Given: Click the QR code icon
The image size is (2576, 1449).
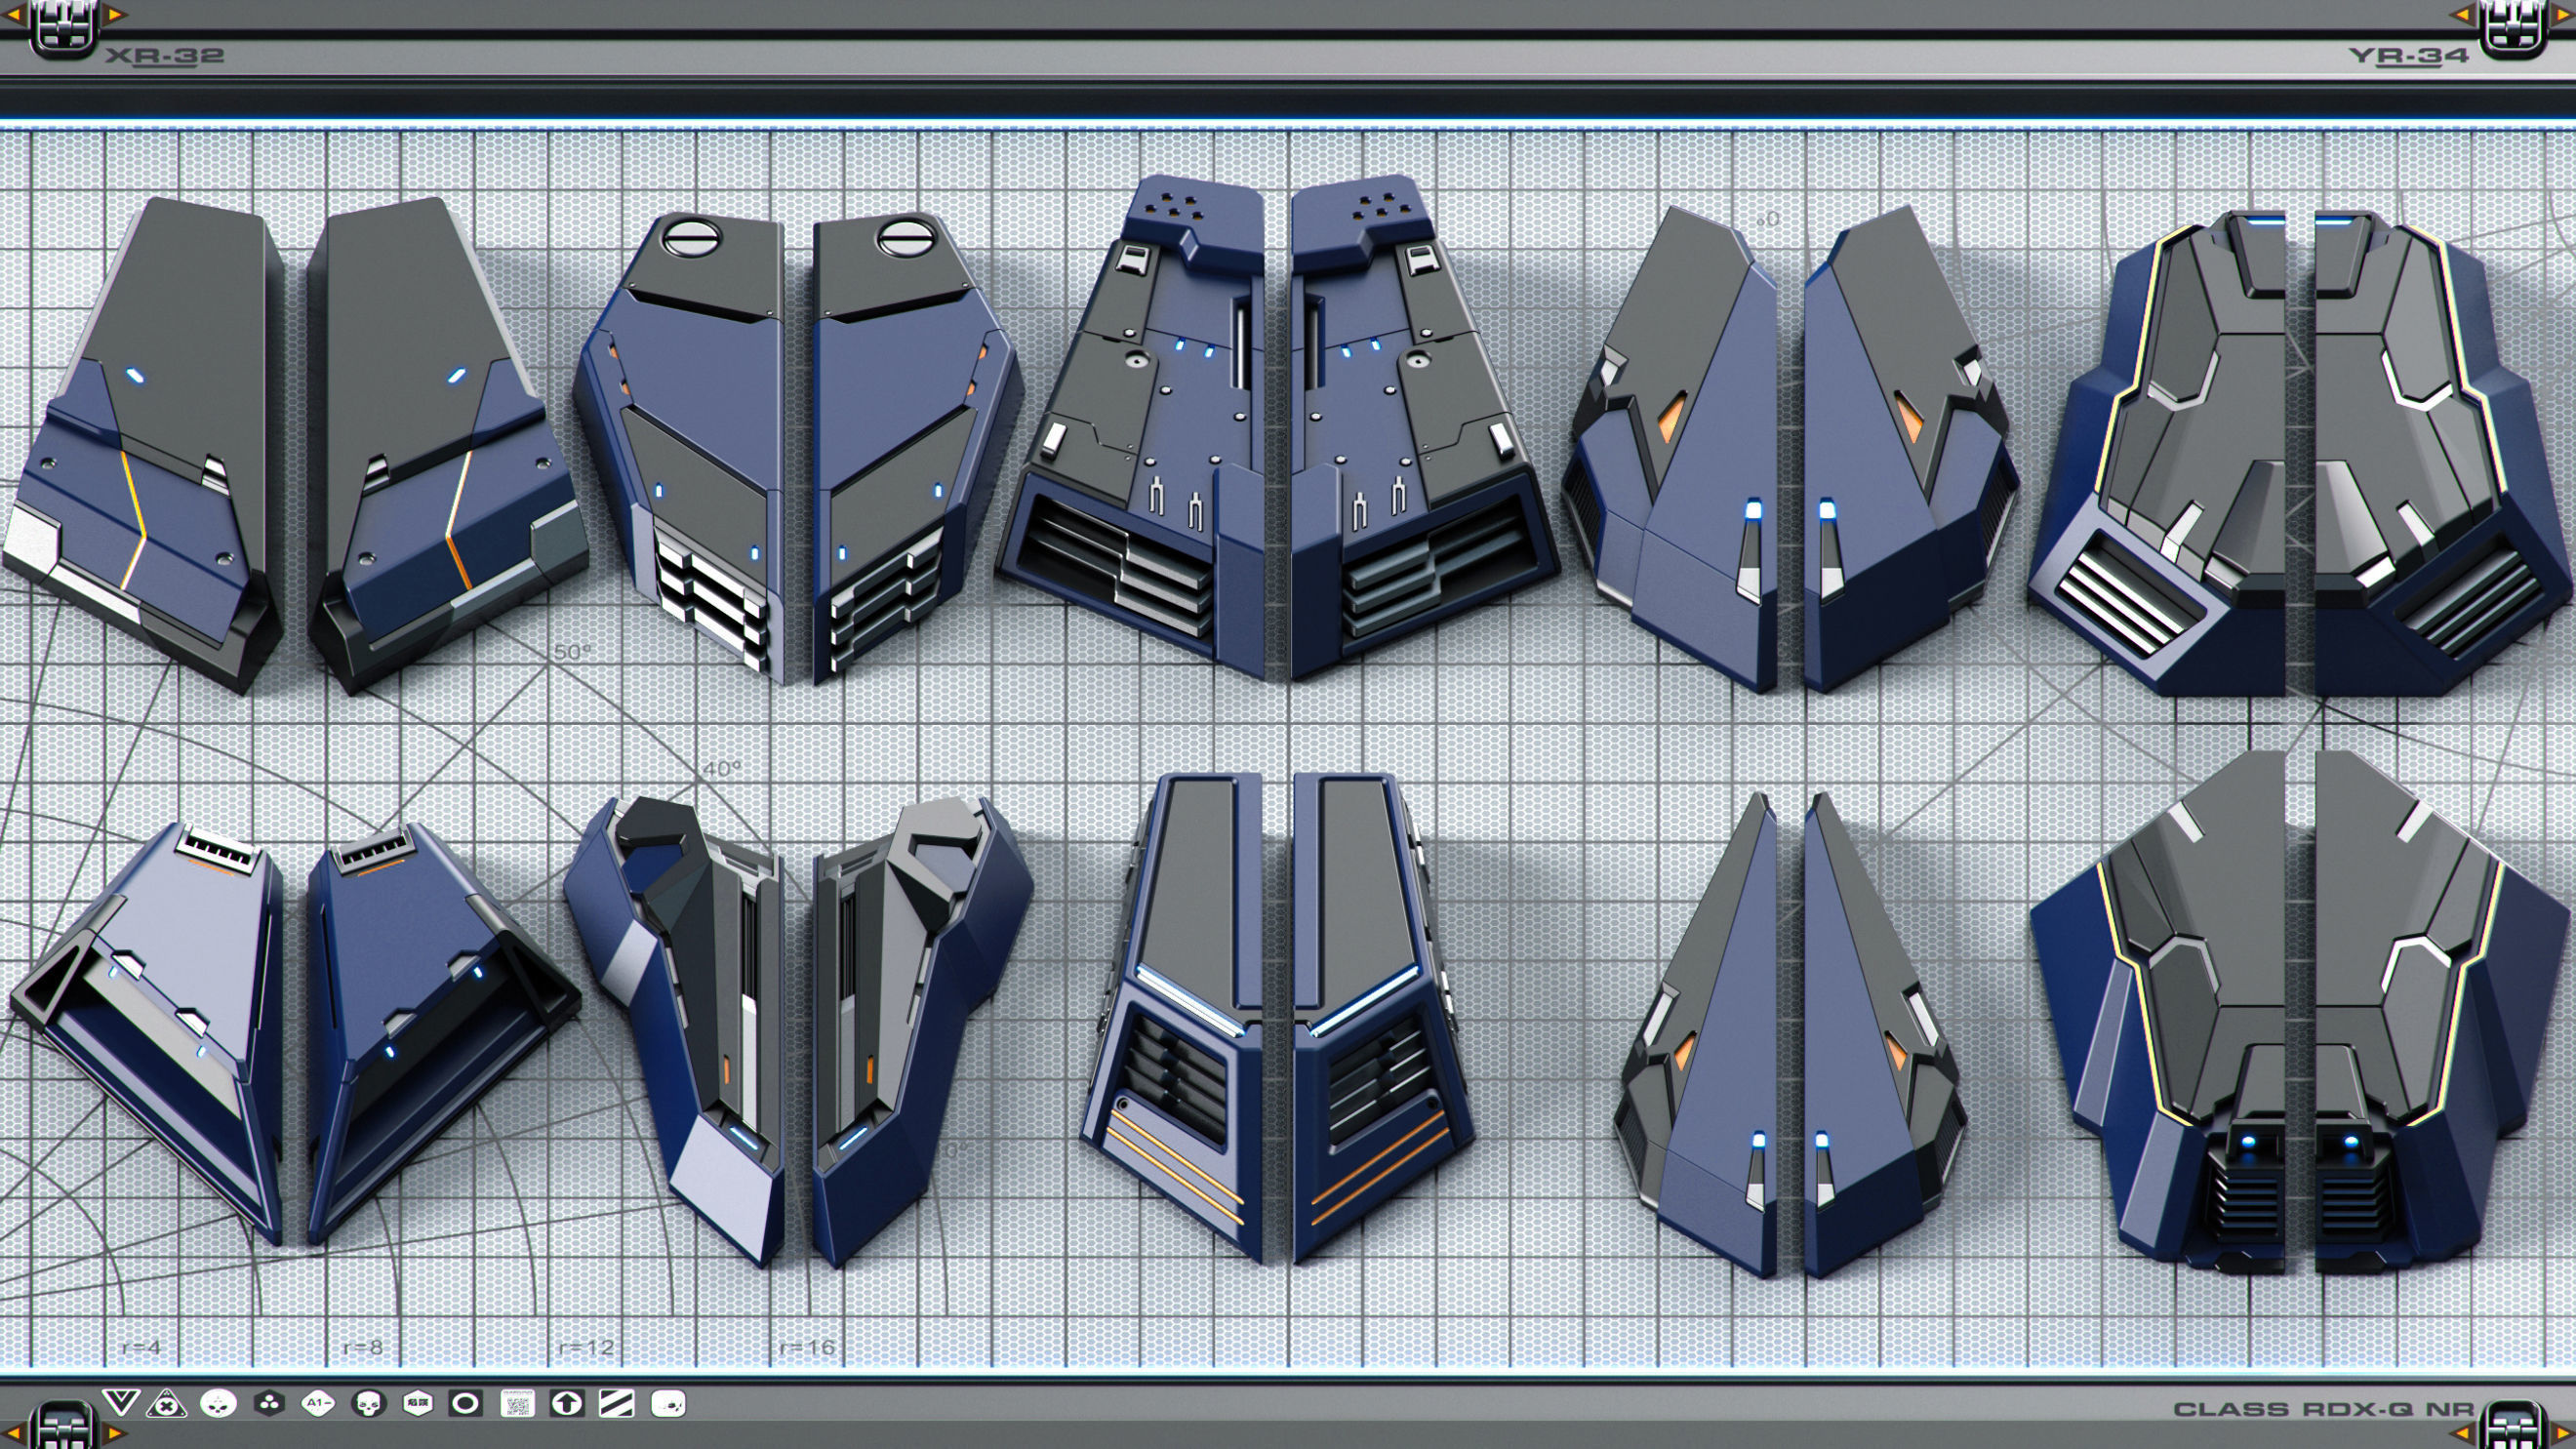Looking at the screenshot, I should [x=517, y=1404].
